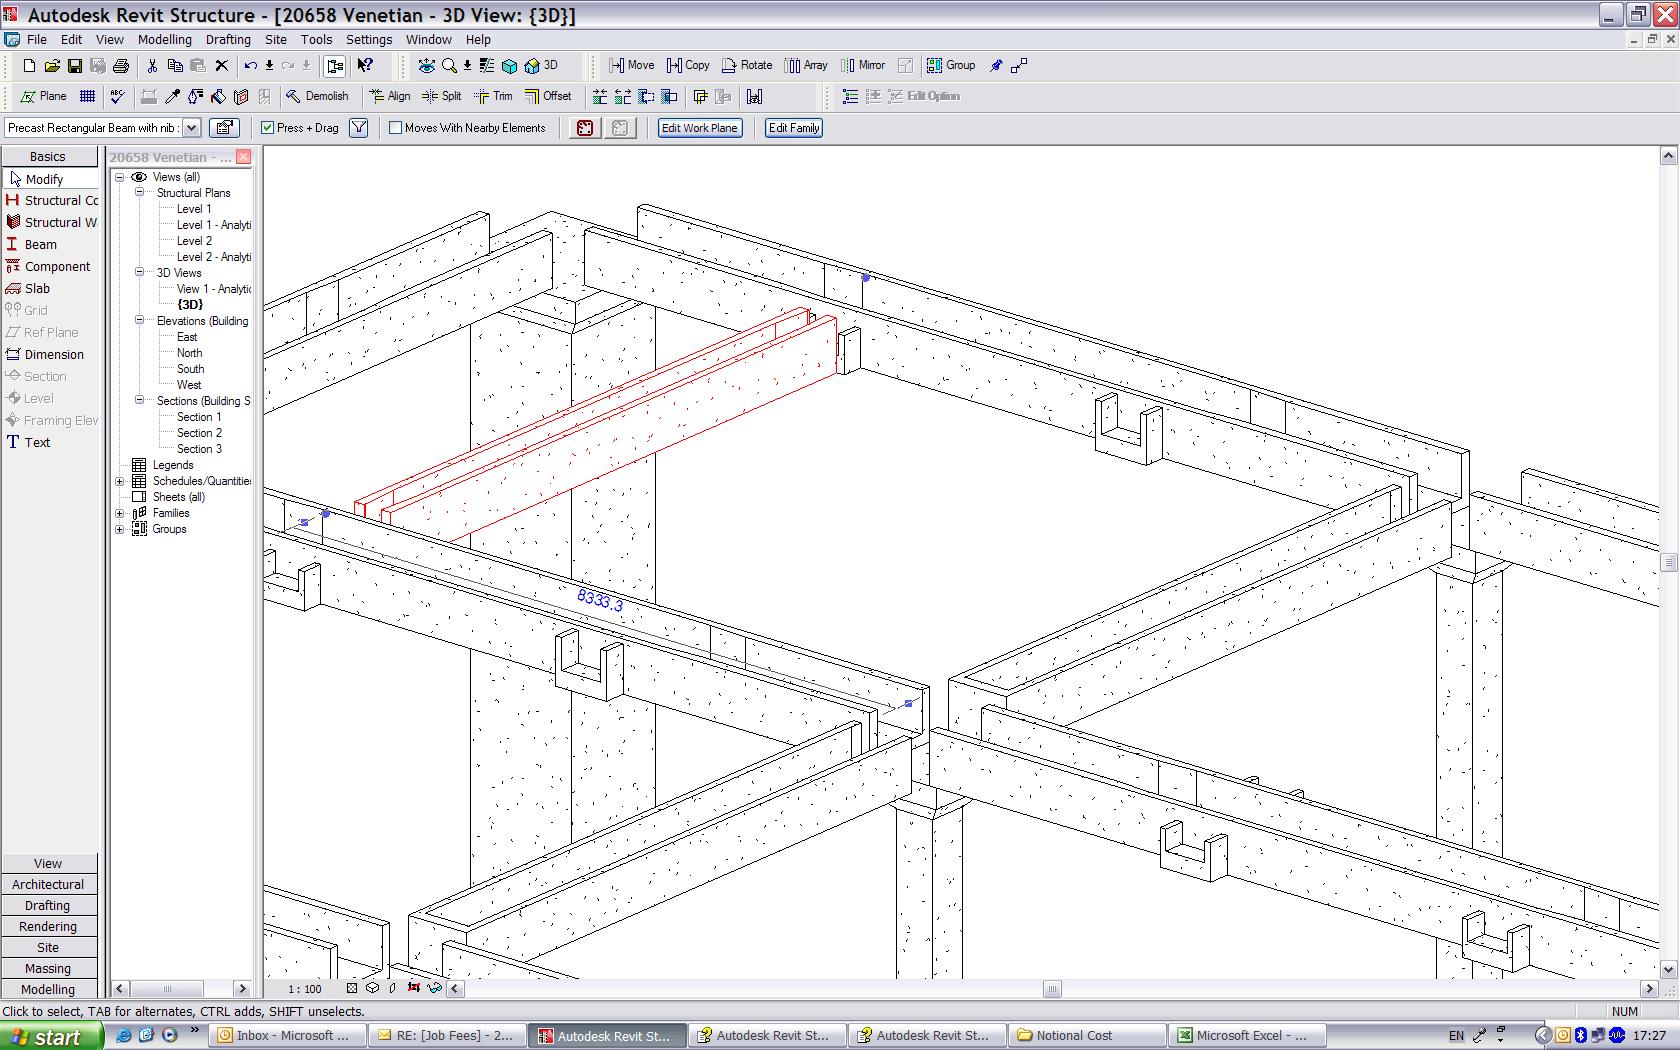
Task: Expand the Families branch in Project Browser
Action: point(120,512)
